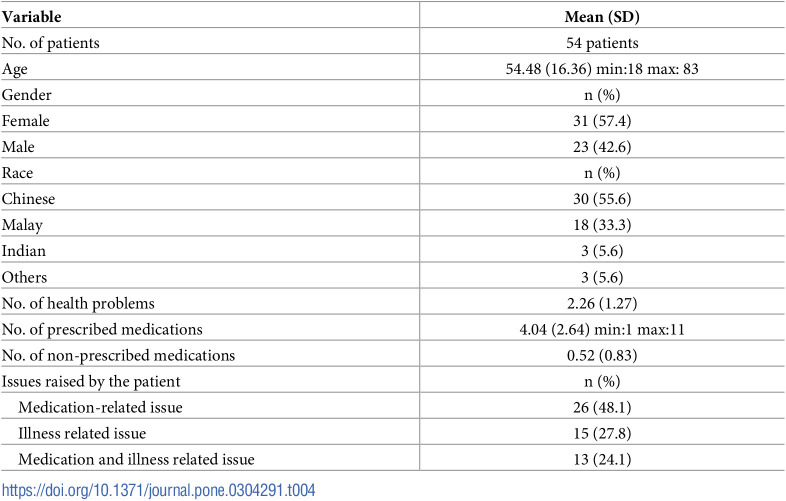Select the Malay row label
Image resolution: width=786 pixels, height=501 pixels.
[22, 225]
